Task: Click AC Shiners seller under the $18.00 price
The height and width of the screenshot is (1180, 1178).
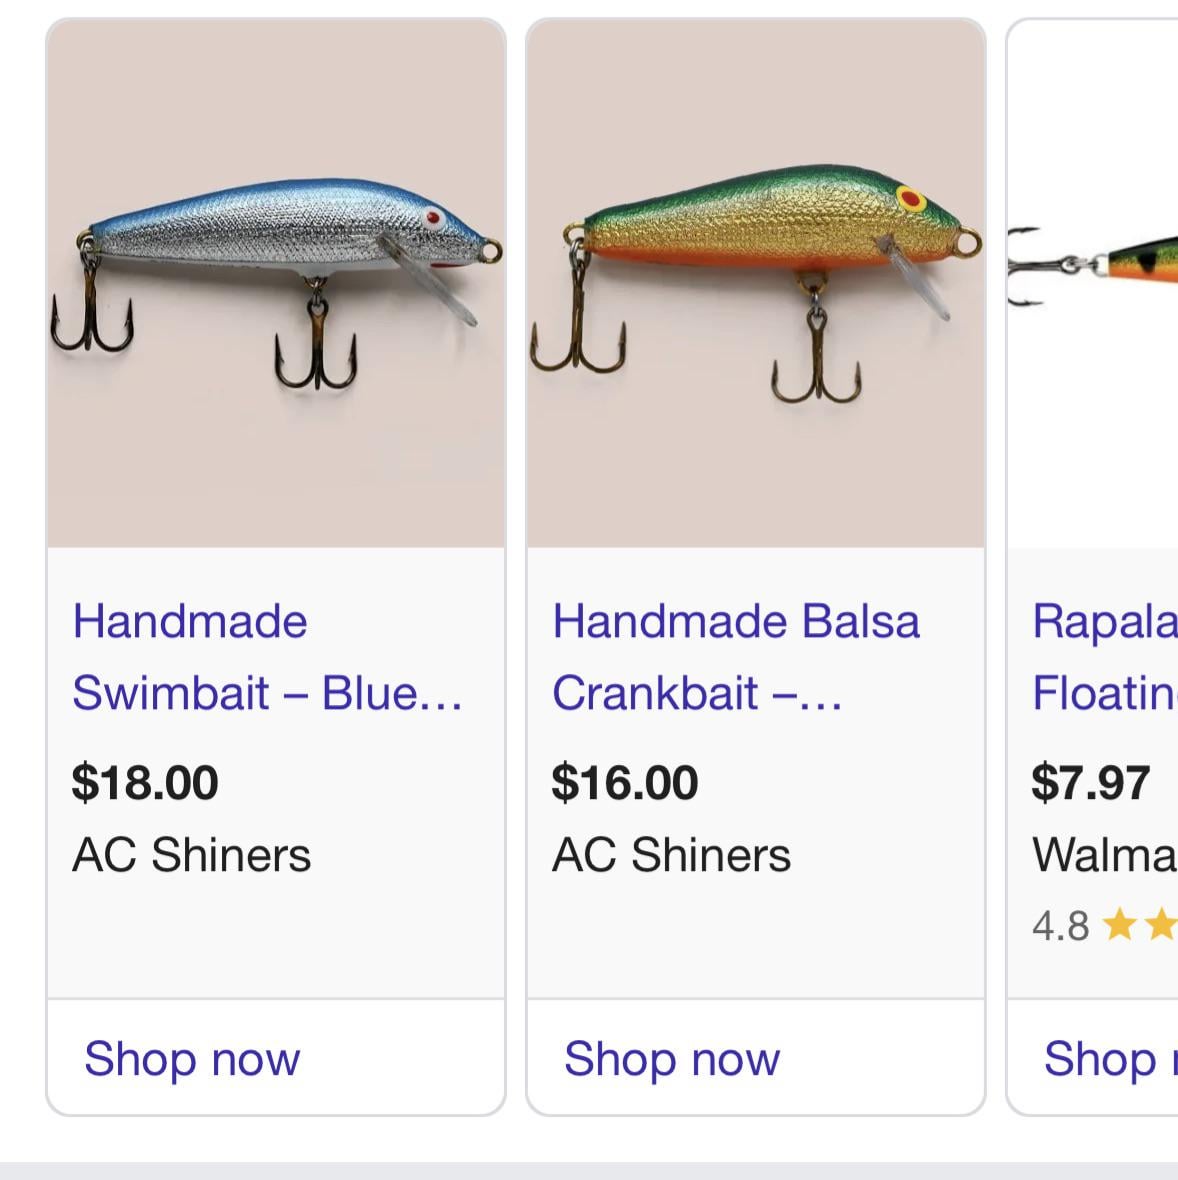Action: (192, 855)
